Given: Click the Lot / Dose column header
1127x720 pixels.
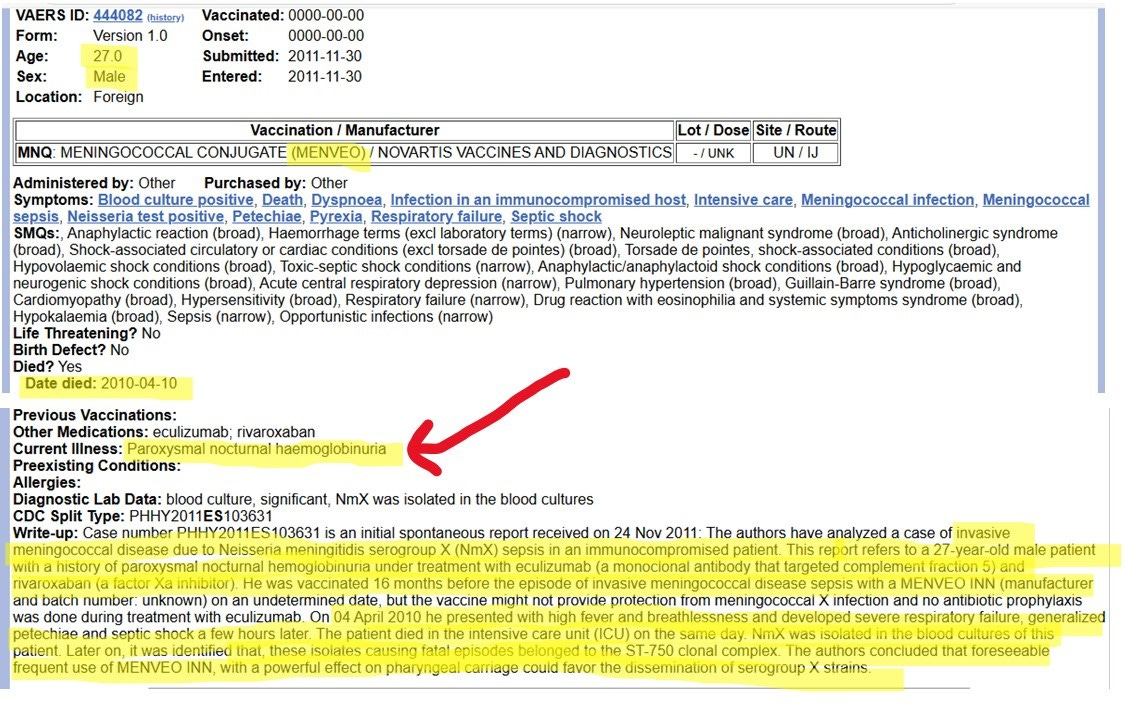Looking at the screenshot, I should tap(713, 130).
